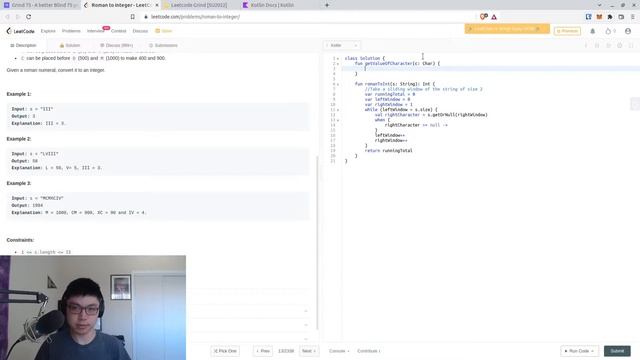Click the Premium button

[x=567, y=31]
